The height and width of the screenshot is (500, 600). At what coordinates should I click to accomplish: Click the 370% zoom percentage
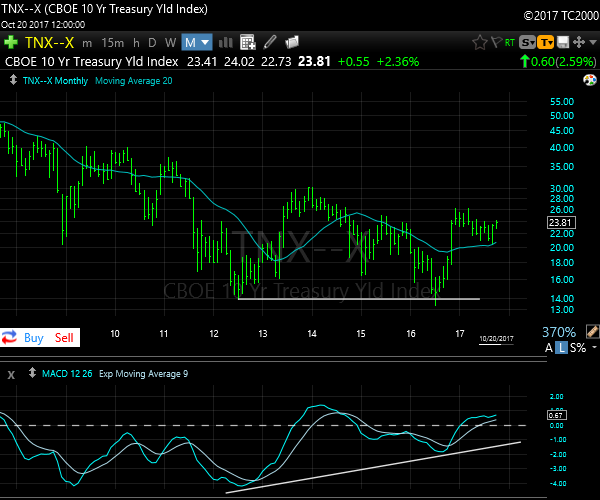[x=559, y=332]
